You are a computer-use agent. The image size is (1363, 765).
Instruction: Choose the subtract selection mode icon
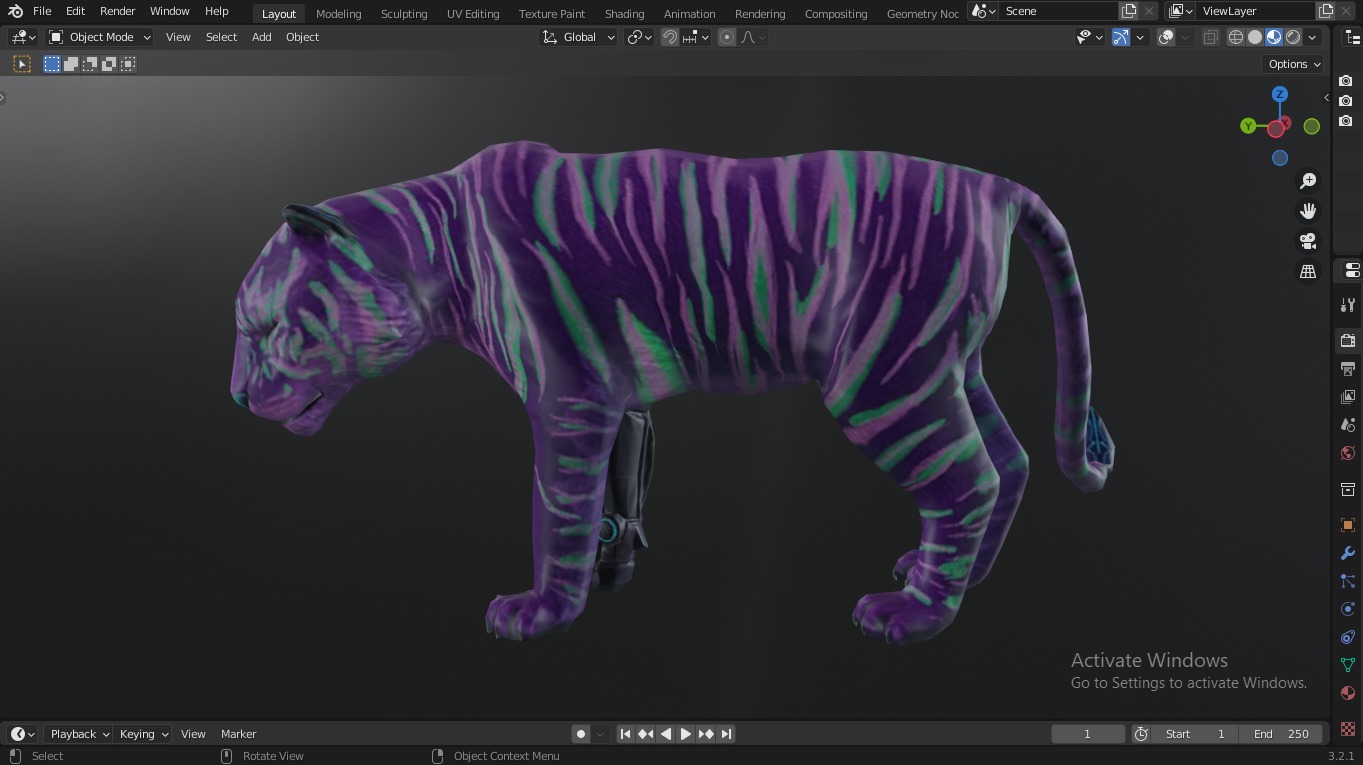pos(90,64)
